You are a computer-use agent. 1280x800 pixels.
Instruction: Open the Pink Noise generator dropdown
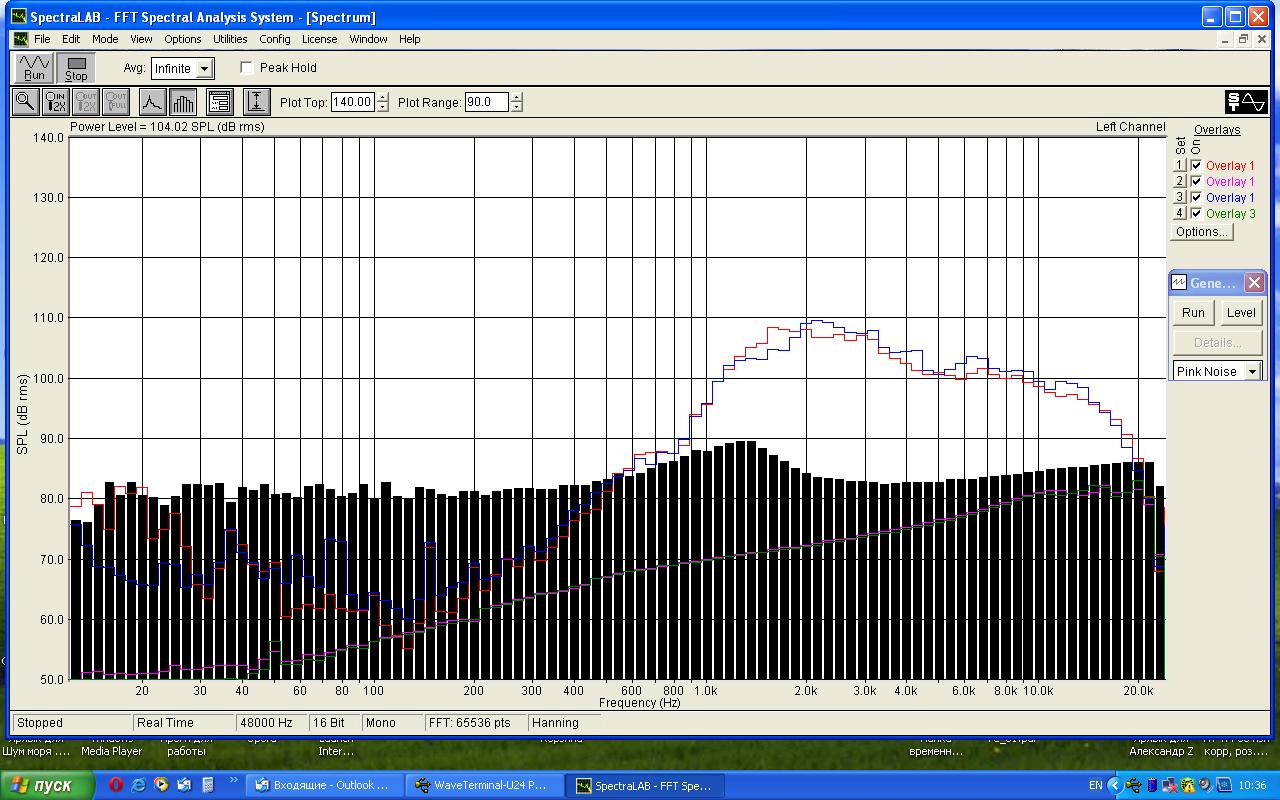point(1252,371)
